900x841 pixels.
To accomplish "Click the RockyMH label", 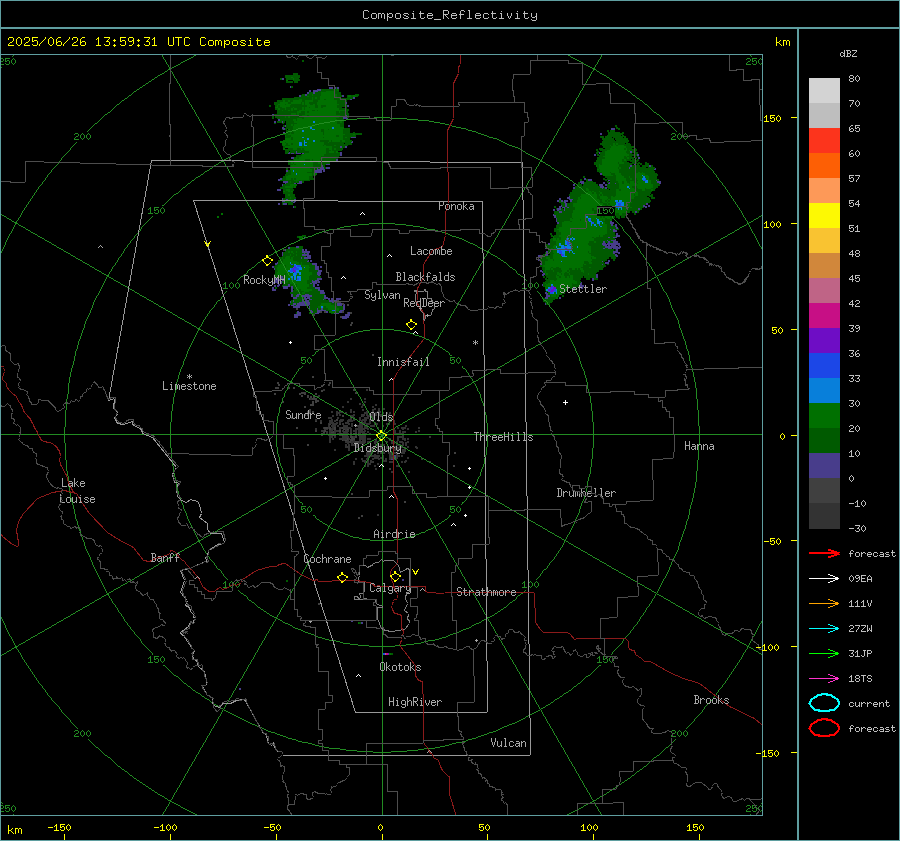I will (x=264, y=280).
